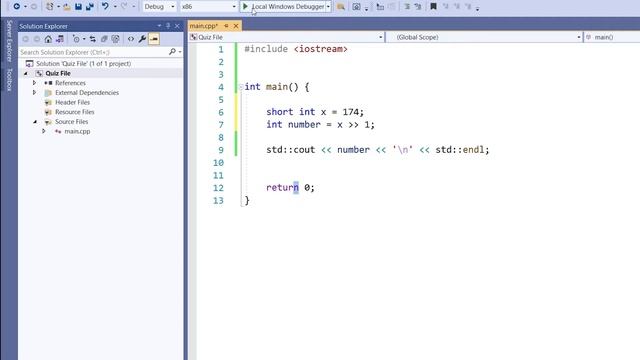Viewport: 640px width, 360px height.
Task: Toggle the bookmark icon in toolbar
Action: [x=433, y=7]
